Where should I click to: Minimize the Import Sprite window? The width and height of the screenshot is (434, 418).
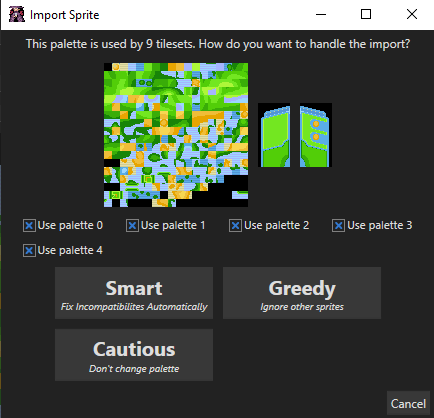[x=321, y=14]
